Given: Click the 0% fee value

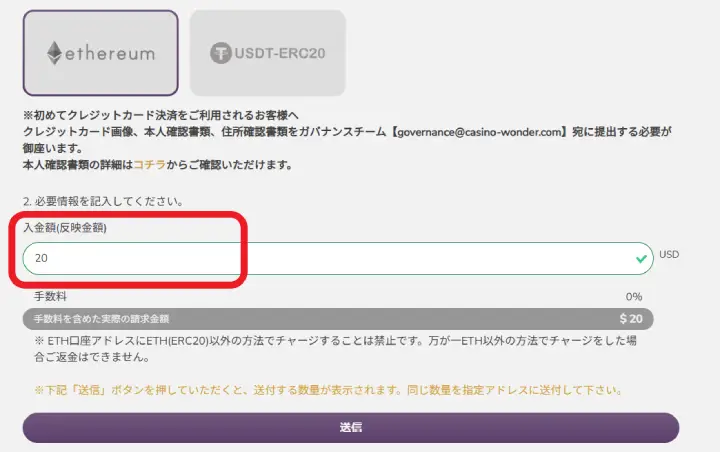Looking at the screenshot, I should pos(634,297).
